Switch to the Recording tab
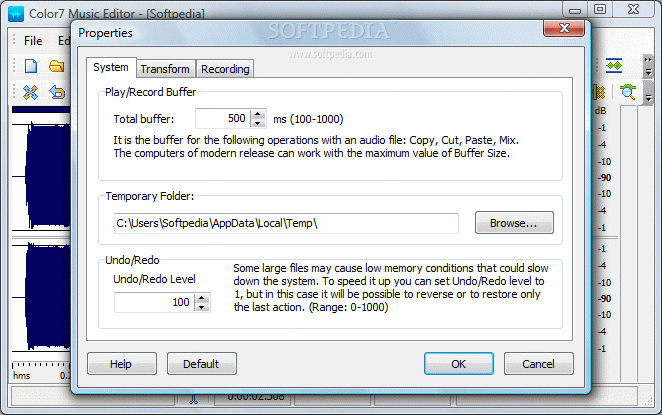This screenshot has width=662, height=415. [225, 69]
